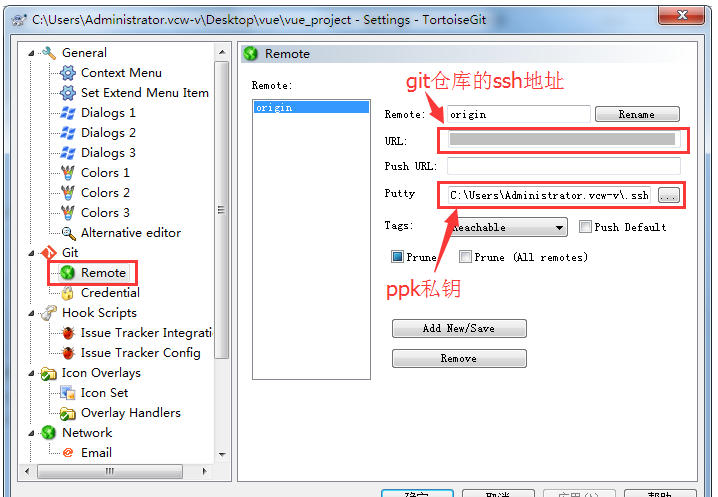Click tree horizontal scrollbar right arrow
Viewport: 718px width, 497px height.
[x=204, y=471]
